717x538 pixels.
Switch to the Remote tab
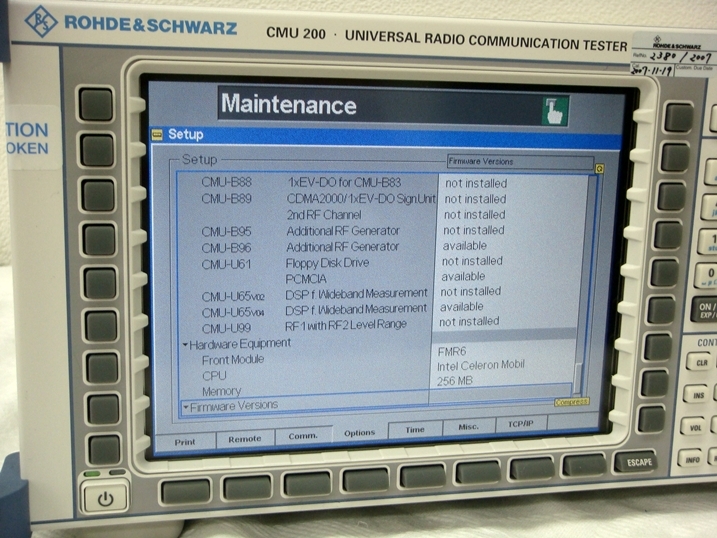245,439
